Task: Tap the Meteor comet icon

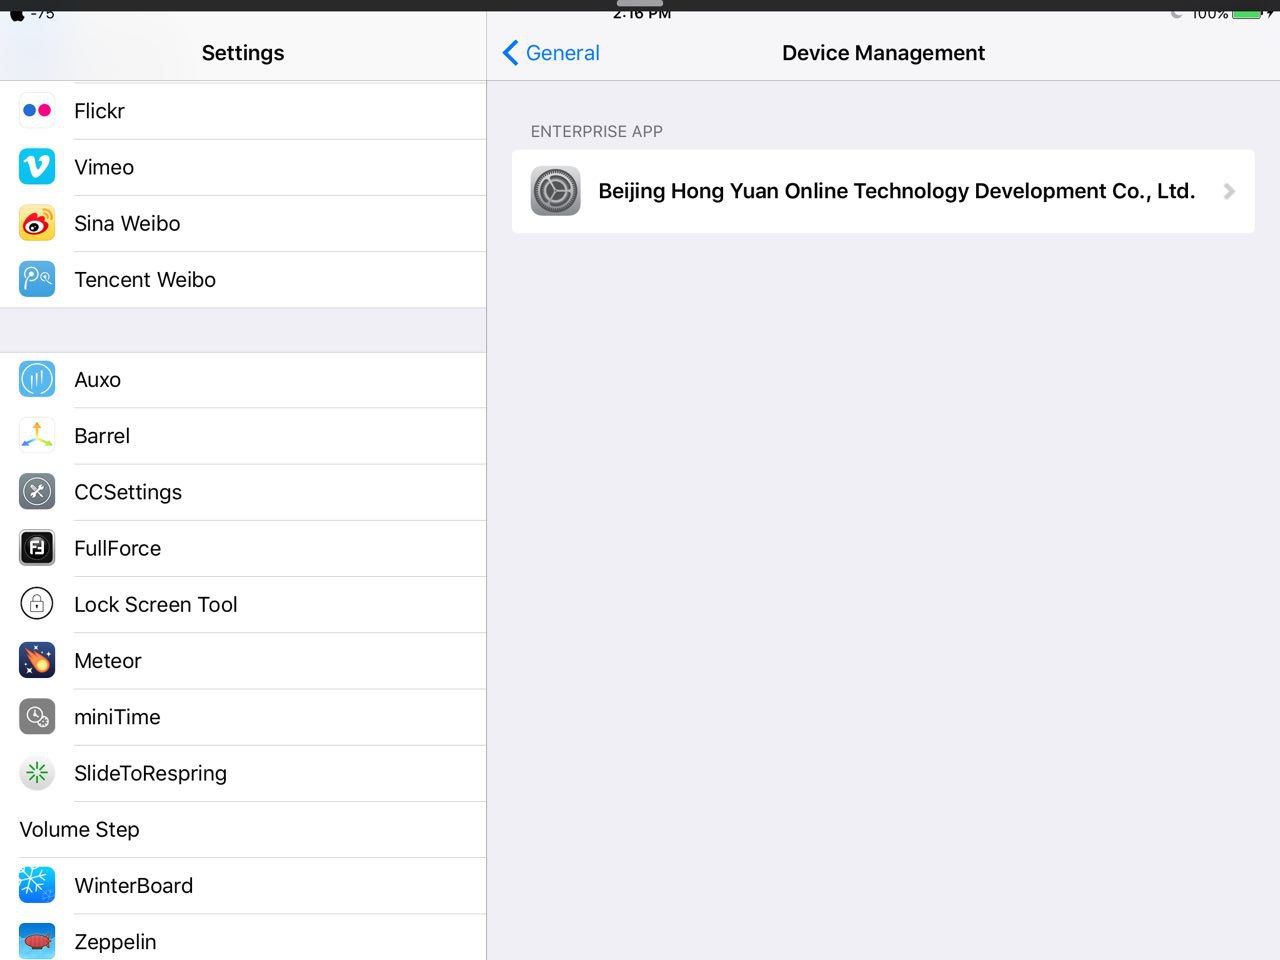Action: tap(37, 661)
